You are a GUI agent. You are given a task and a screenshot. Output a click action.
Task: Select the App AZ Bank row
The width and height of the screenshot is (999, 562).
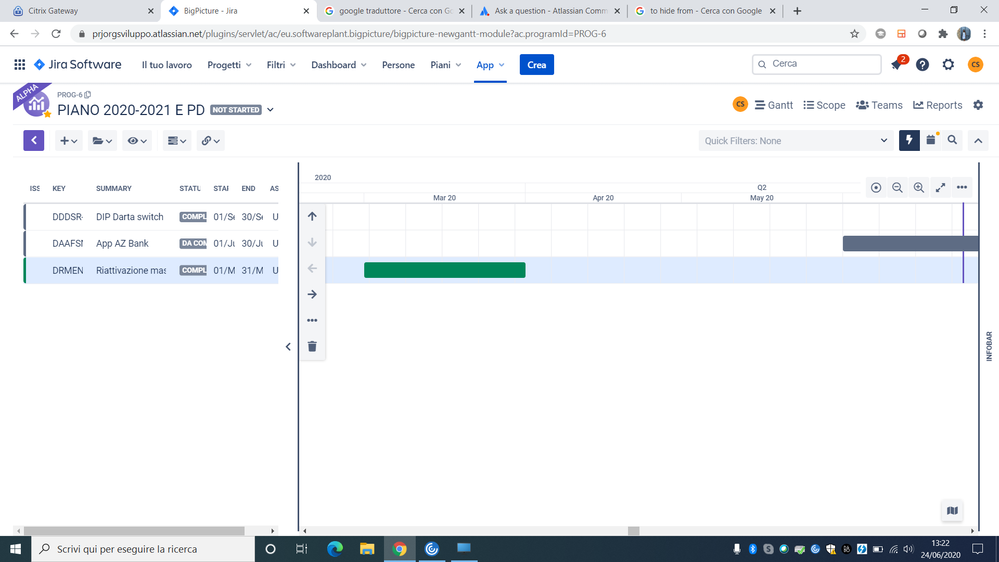[152, 243]
